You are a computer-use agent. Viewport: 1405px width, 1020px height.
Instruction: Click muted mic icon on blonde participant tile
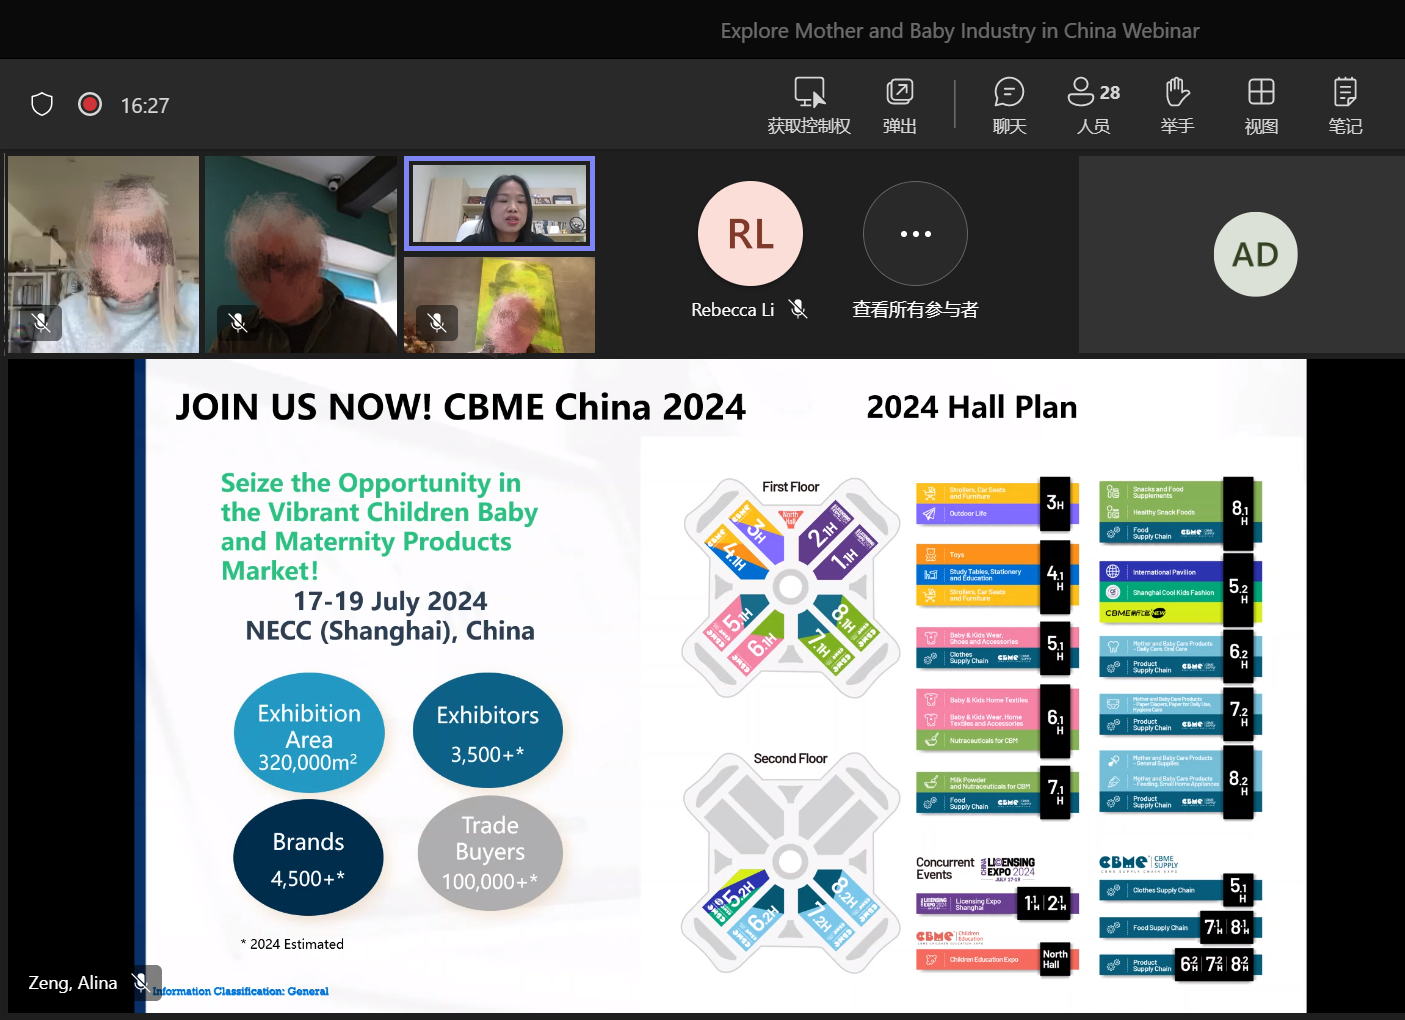[x=41, y=322]
